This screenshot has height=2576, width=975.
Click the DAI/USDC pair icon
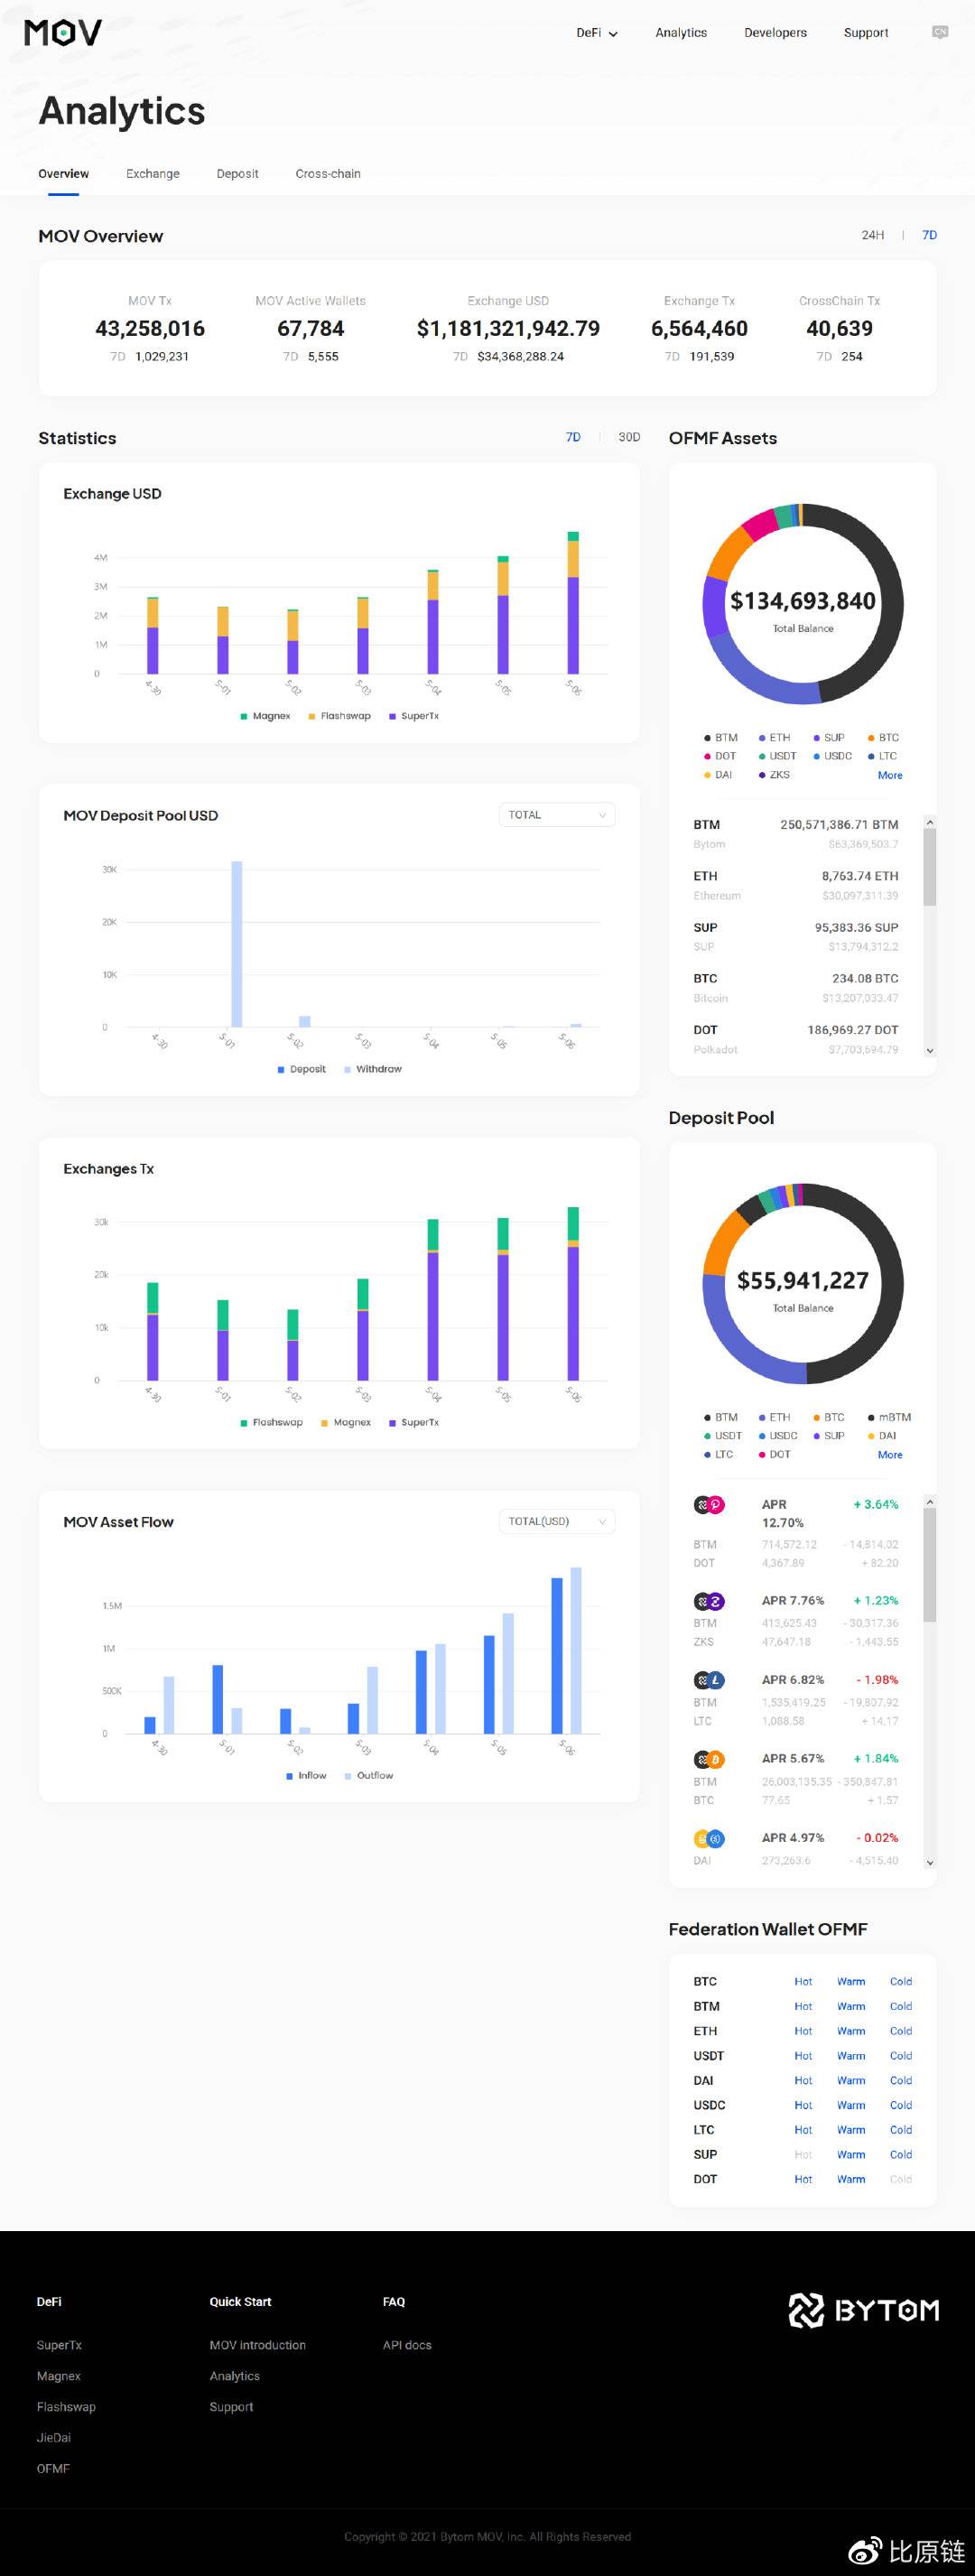(x=709, y=1838)
